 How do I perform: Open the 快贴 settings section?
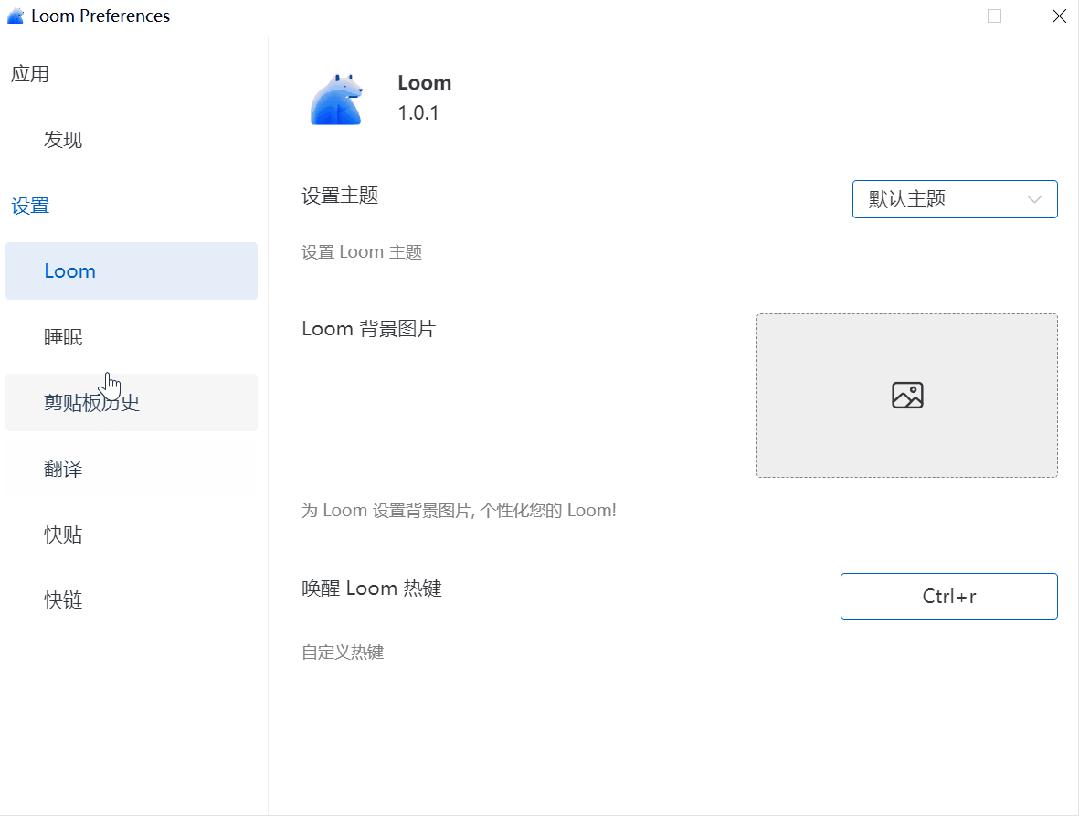coord(62,534)
